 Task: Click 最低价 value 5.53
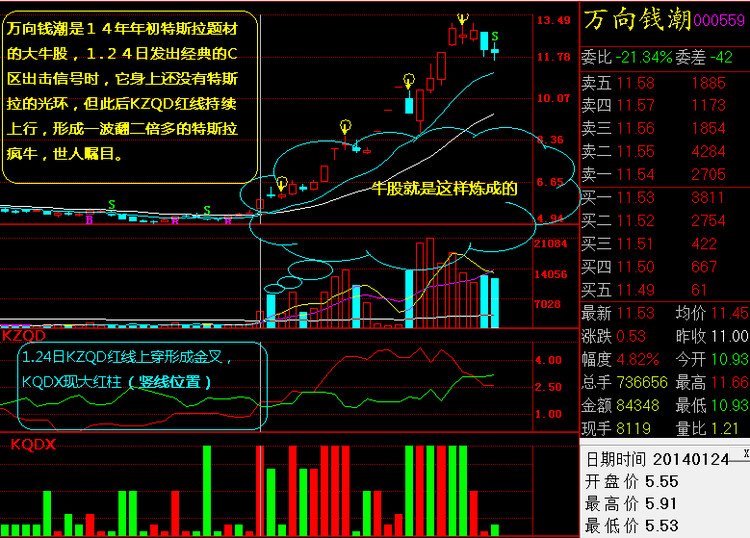(x=662, y=526)
